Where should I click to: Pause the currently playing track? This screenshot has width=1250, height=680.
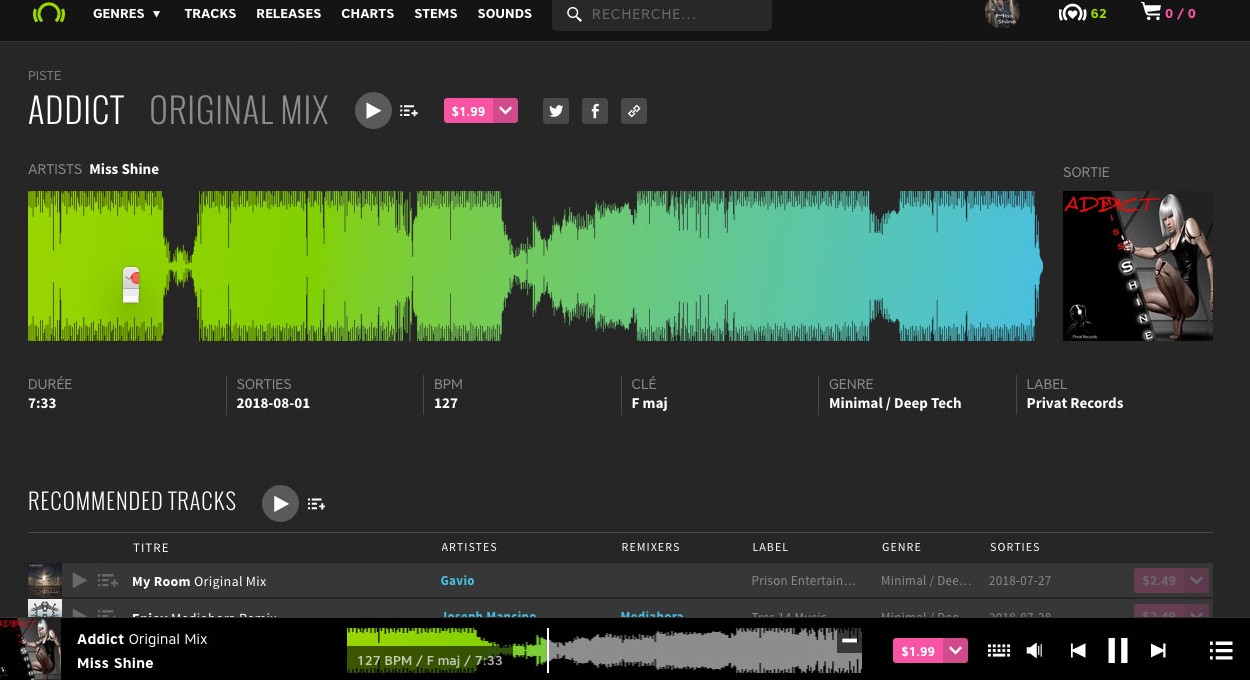point(1117,651)
